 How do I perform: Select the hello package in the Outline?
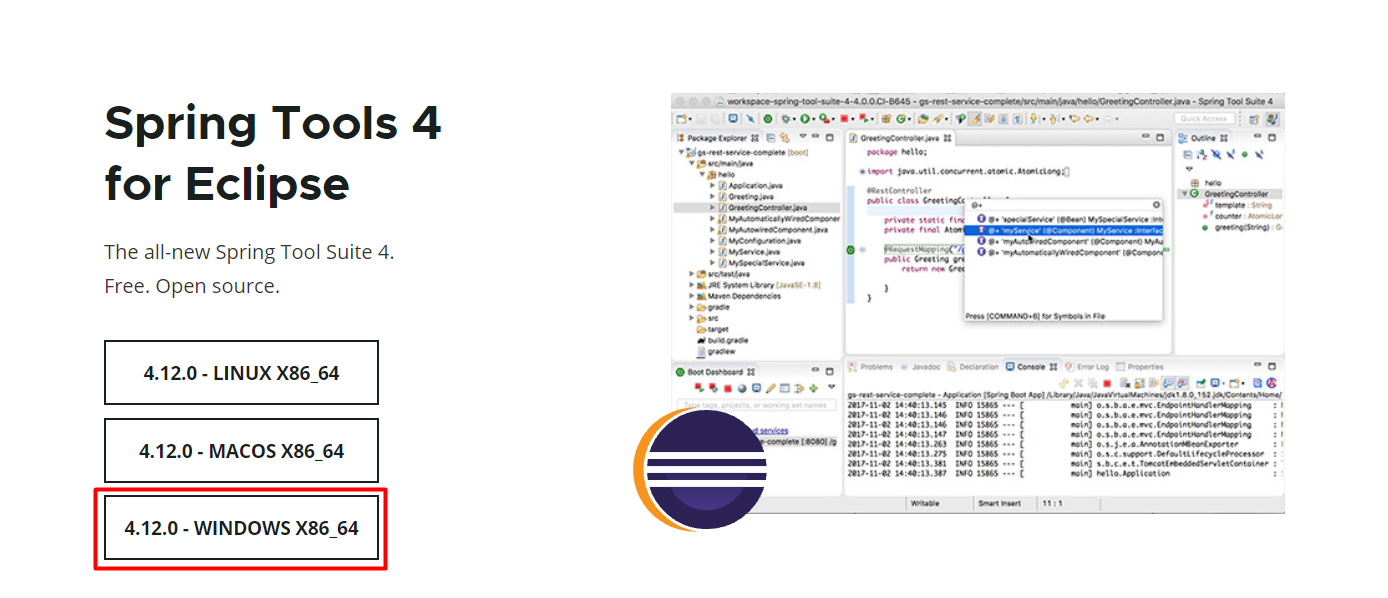click(x=1205, y=183)
